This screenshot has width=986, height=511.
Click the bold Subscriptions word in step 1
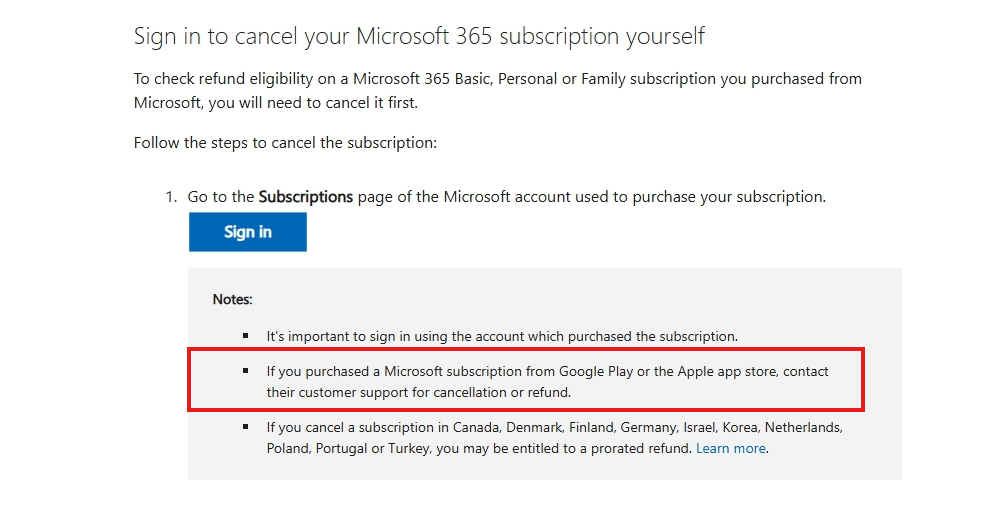point(305,197)
